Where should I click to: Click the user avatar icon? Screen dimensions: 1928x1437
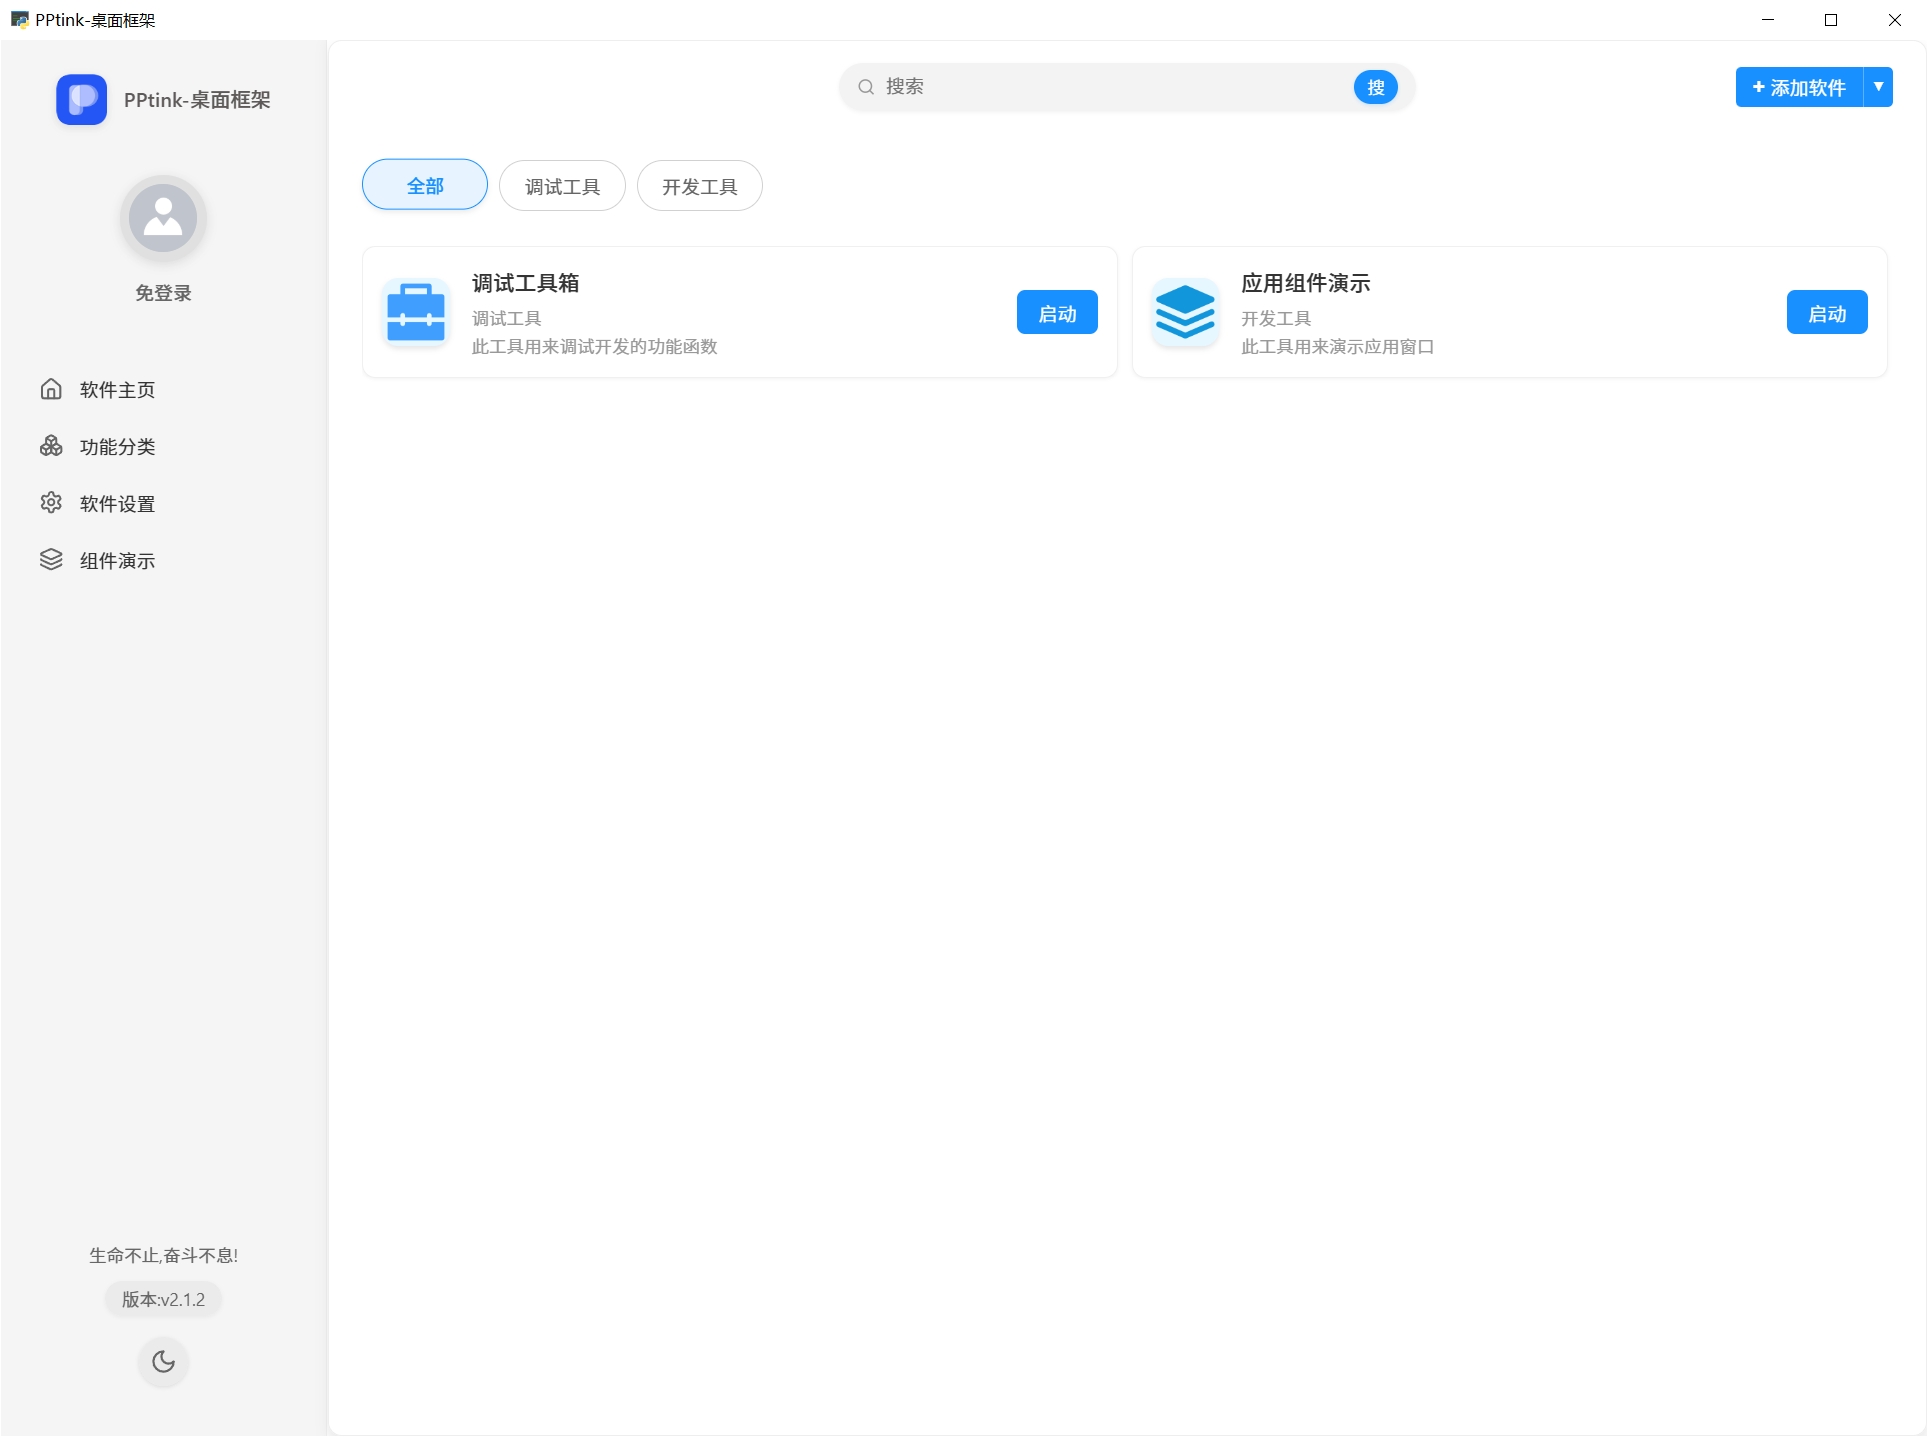click(163, 218)
